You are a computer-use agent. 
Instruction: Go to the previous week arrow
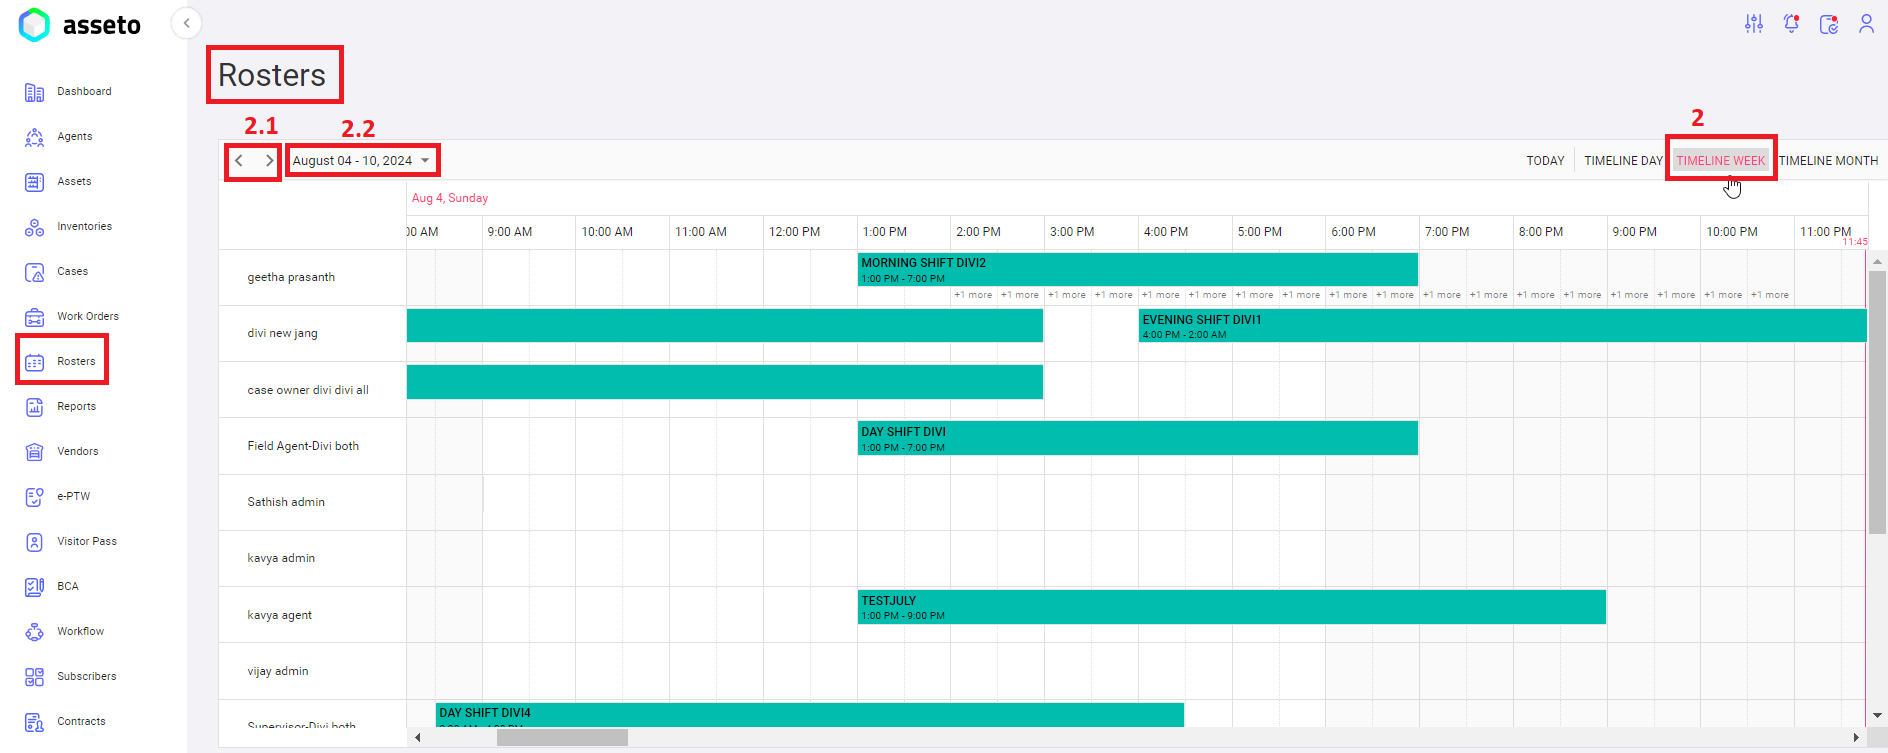pyautogui.click(x=239, y=160)
